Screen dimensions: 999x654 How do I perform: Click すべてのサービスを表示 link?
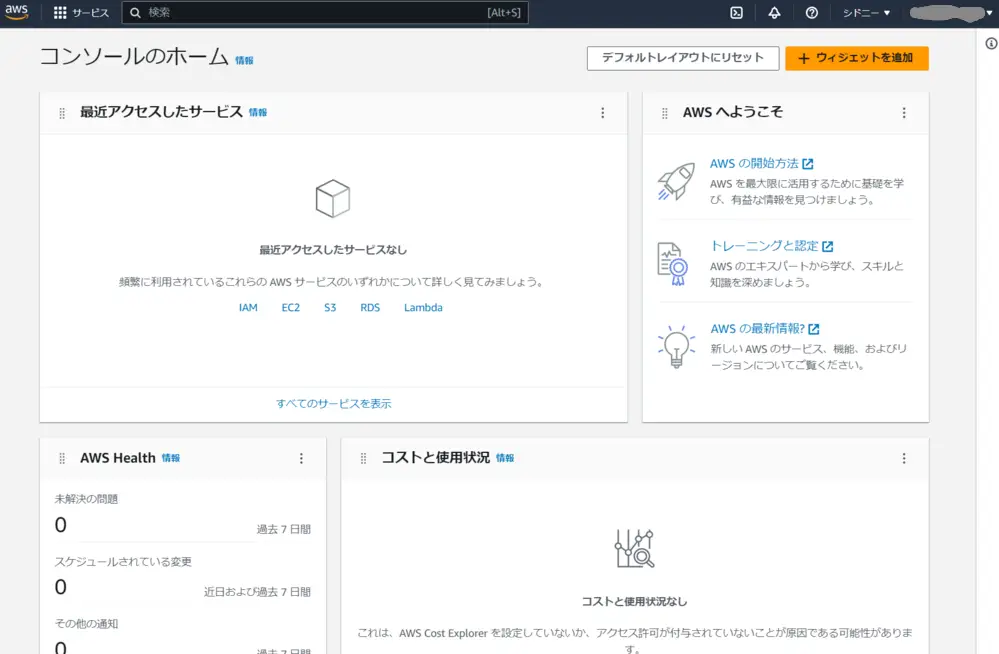click(x=334, y=403)
